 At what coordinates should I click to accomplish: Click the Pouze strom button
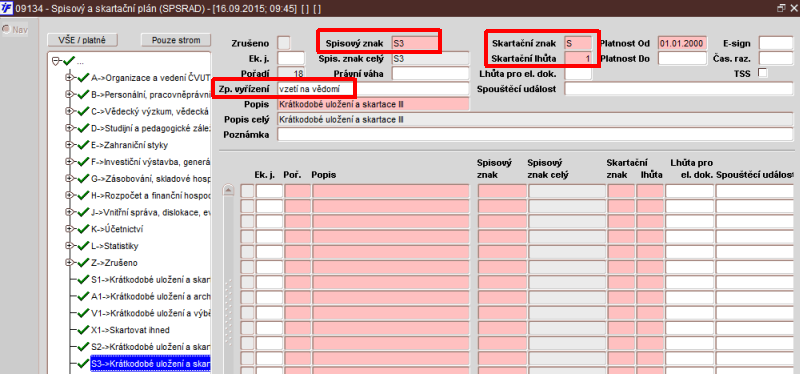click(176, 40)
